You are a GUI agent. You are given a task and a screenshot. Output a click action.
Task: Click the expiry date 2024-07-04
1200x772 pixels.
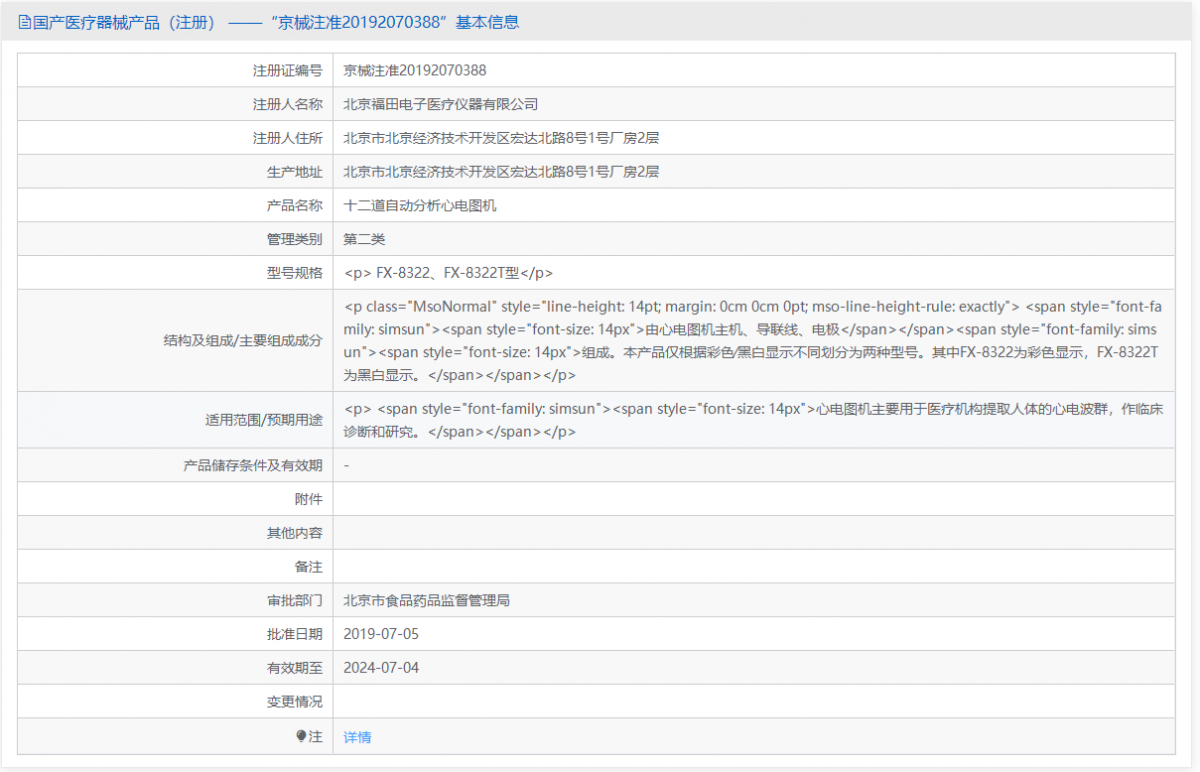pos(381,668)
